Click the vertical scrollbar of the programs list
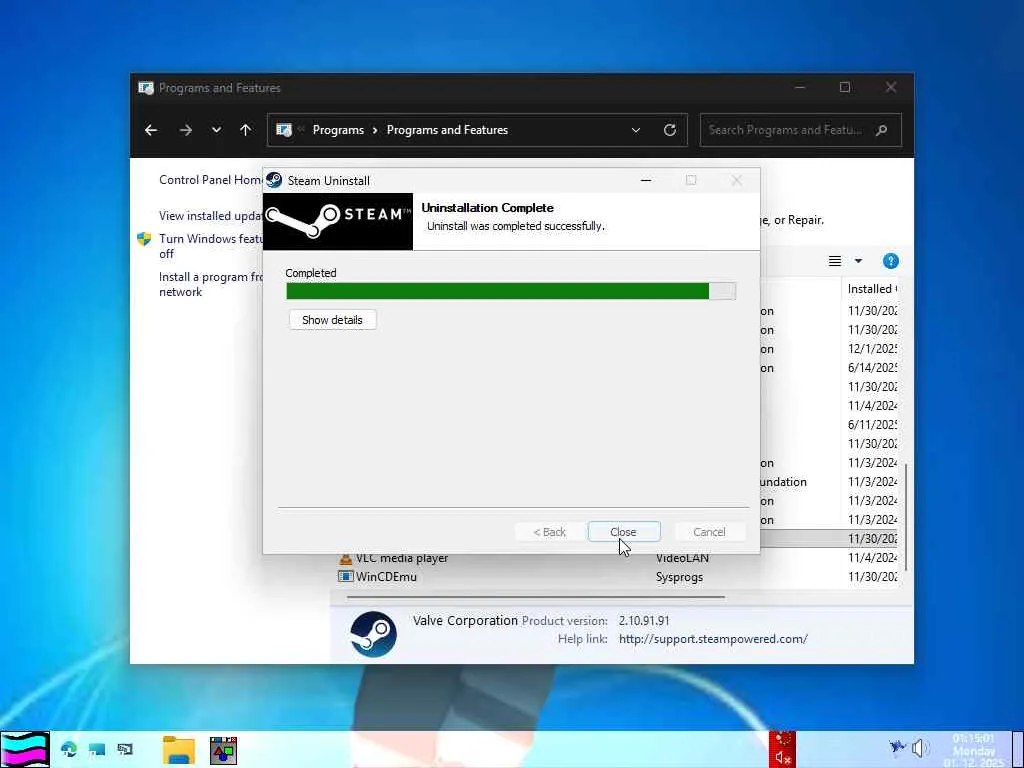This screenshot has height=768, width=1024. point(905,516)
